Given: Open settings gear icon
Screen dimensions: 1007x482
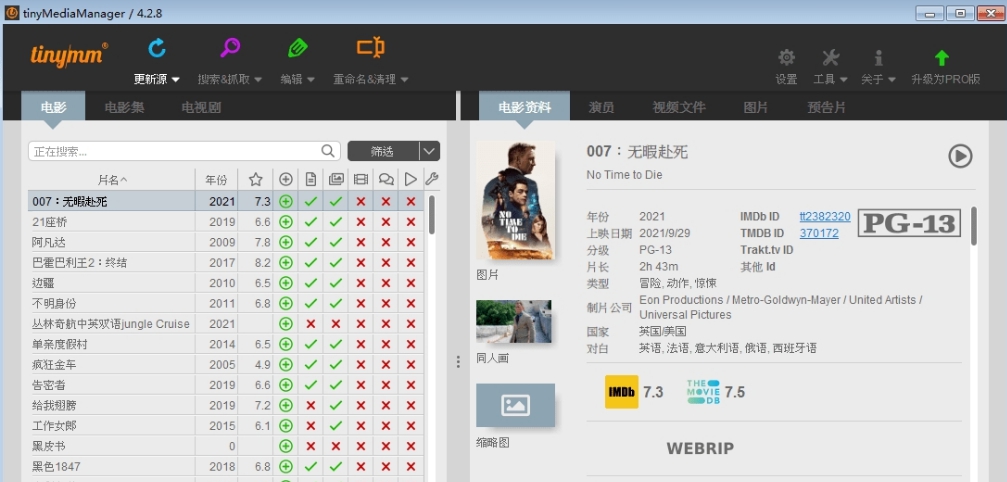Looking at the screenshot, I should point(786,58).
